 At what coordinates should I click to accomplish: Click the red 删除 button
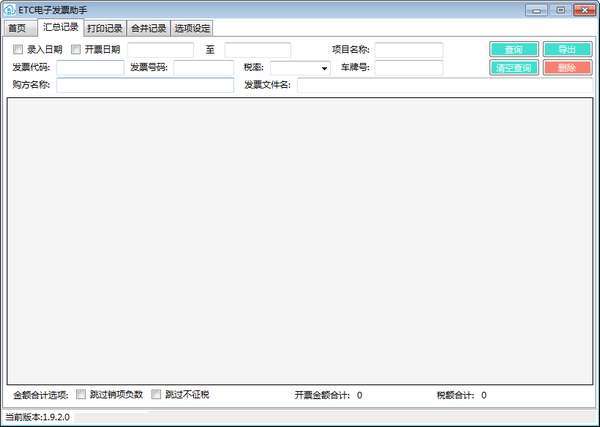(567, 68)
